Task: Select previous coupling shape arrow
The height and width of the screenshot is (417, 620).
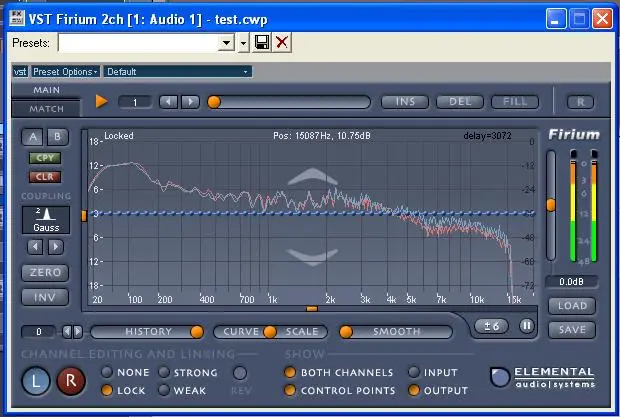Action: [x=35, y=247]
